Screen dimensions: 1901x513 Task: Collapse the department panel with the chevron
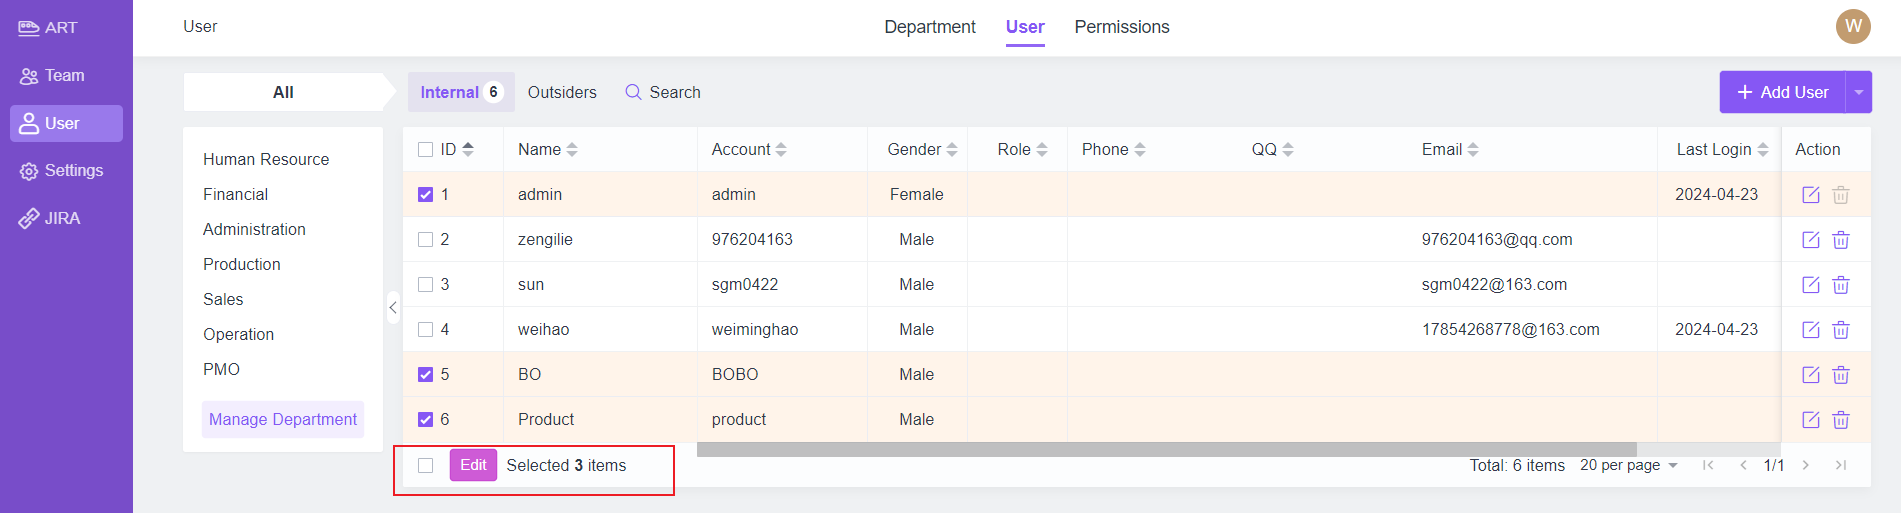(x=393, y=308)
